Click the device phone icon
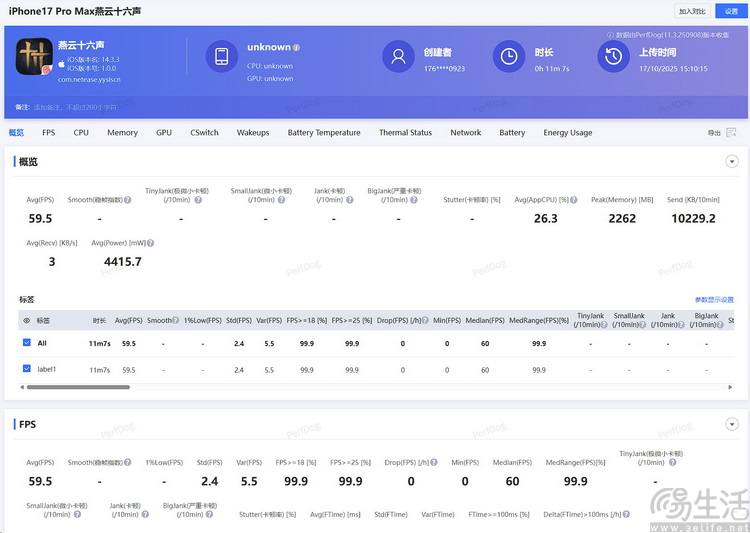 [222, 56]
